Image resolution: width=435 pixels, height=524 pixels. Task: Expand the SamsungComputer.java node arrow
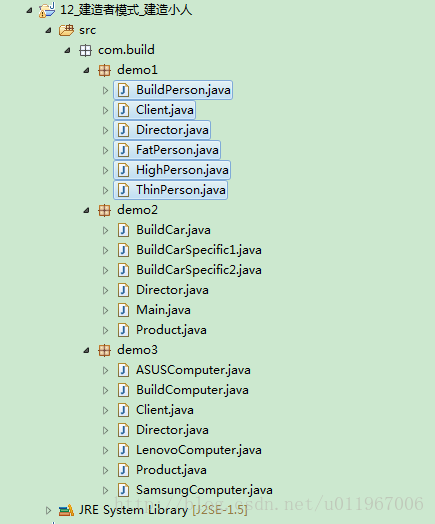tap(106, 491)
